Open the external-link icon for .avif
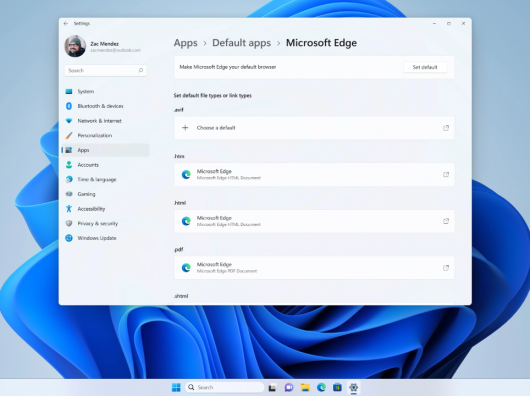The image size is (530, 396). (446, 128)
